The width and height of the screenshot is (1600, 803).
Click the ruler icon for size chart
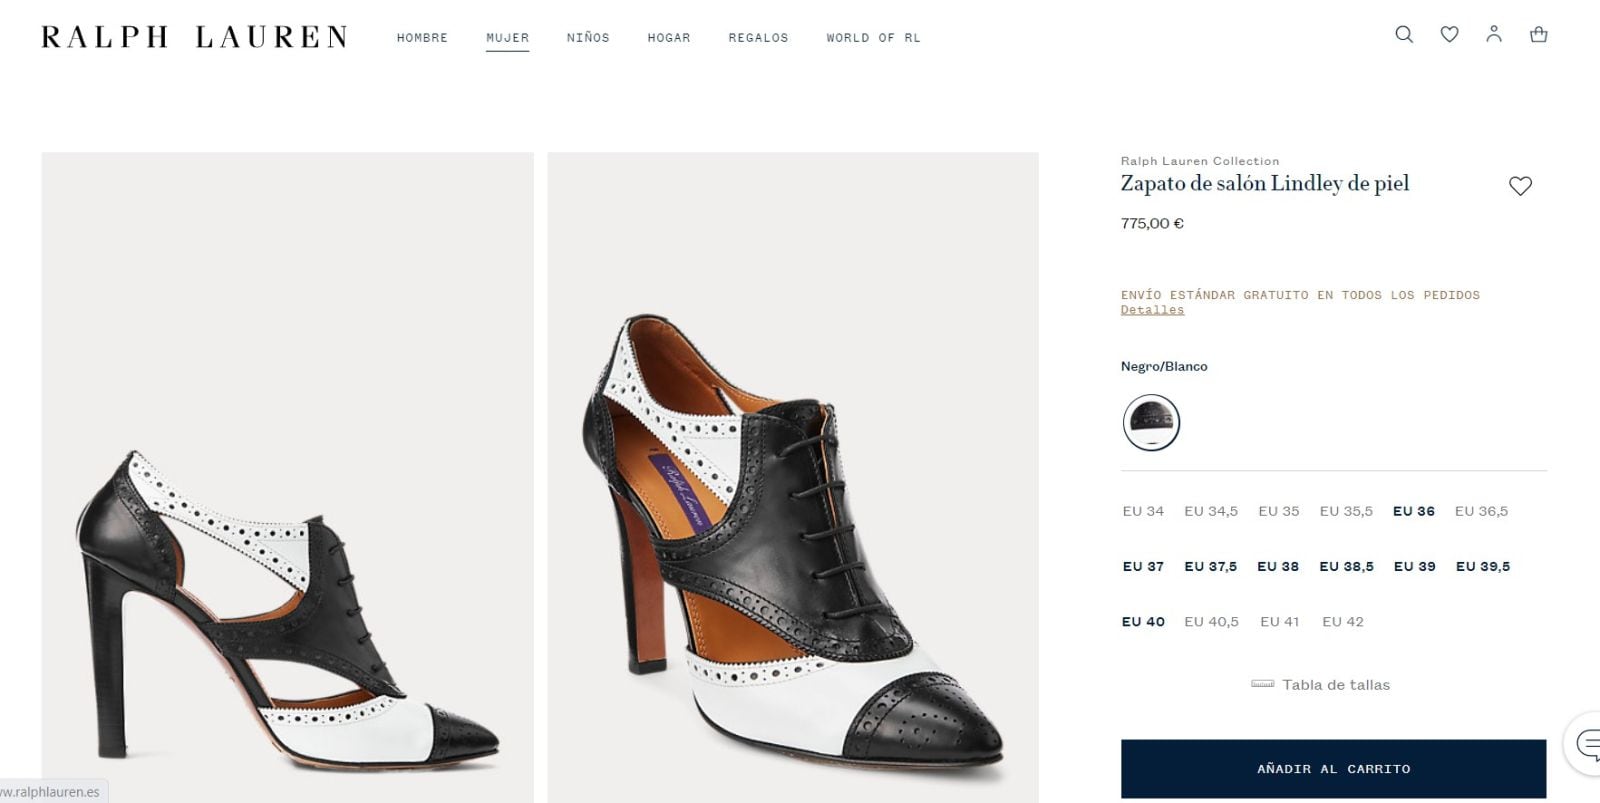pyautogui.click(x=1263, y=685)
